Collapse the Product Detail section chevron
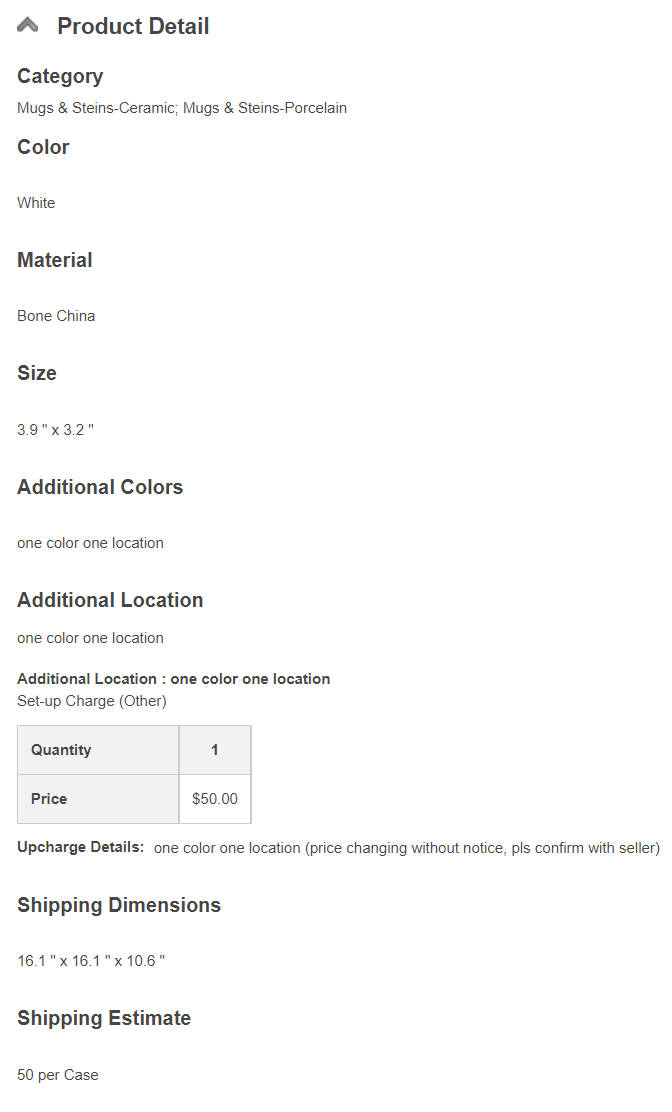The height and width of the screenshot is (1112, 672). point(27,26)
